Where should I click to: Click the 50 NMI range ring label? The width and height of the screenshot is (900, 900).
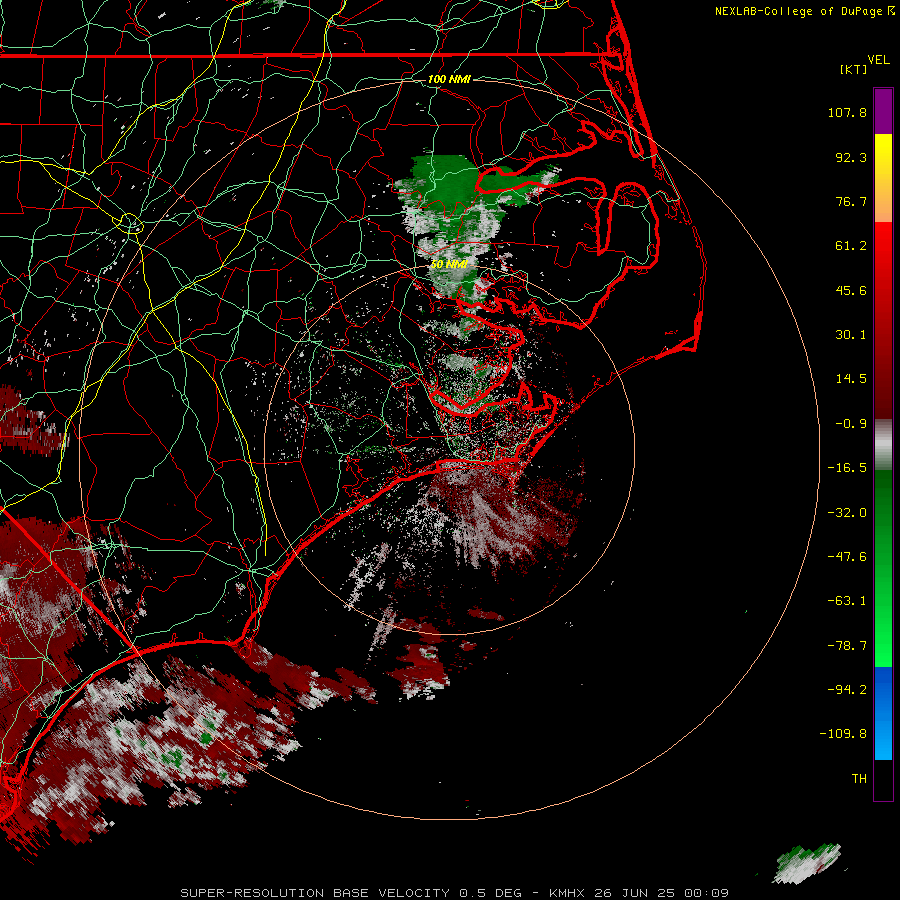click(449, 265)
